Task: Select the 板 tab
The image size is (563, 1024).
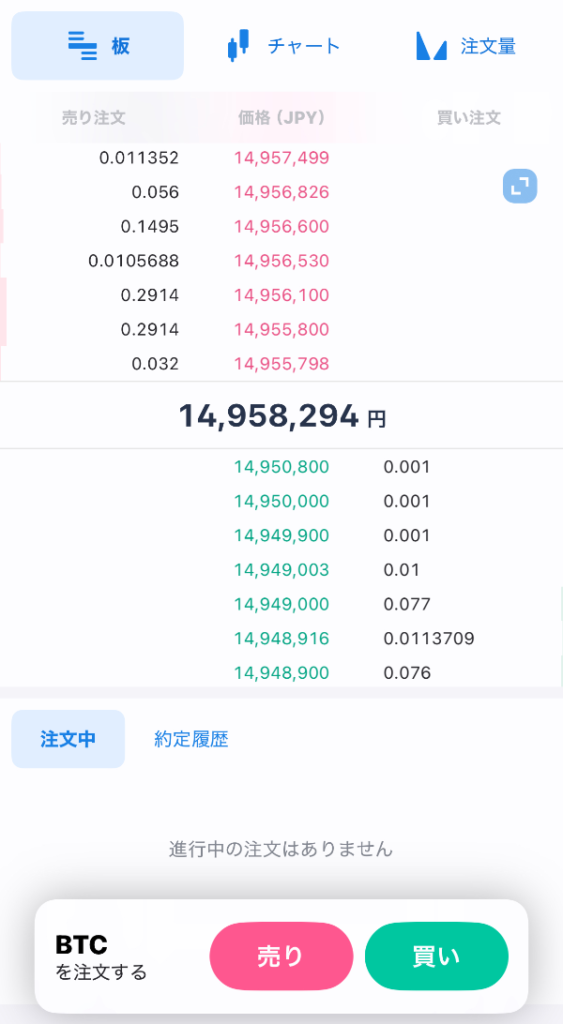Action: 97,46
